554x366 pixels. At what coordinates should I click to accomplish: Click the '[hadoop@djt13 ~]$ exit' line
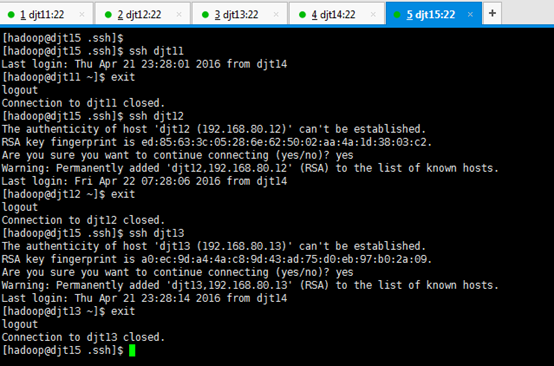click(69, 311)
